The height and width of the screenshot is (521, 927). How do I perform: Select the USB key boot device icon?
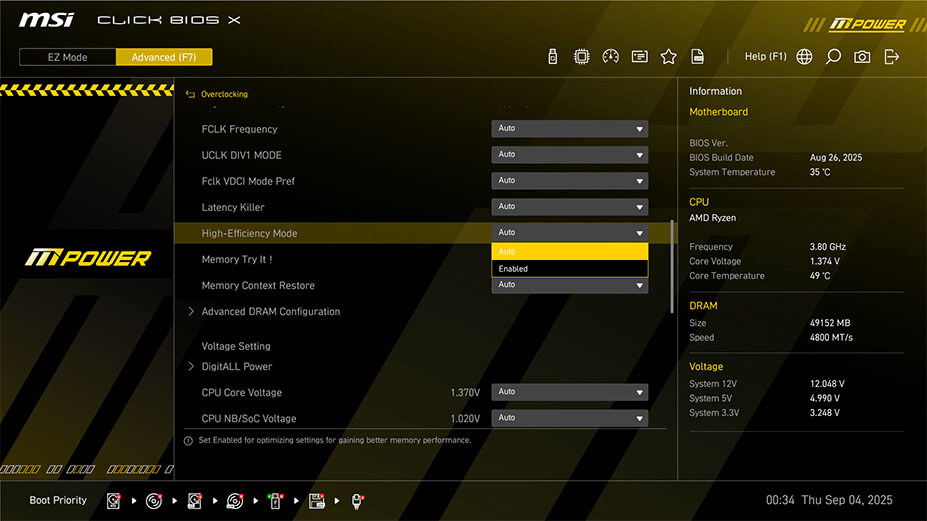[275, 501]
